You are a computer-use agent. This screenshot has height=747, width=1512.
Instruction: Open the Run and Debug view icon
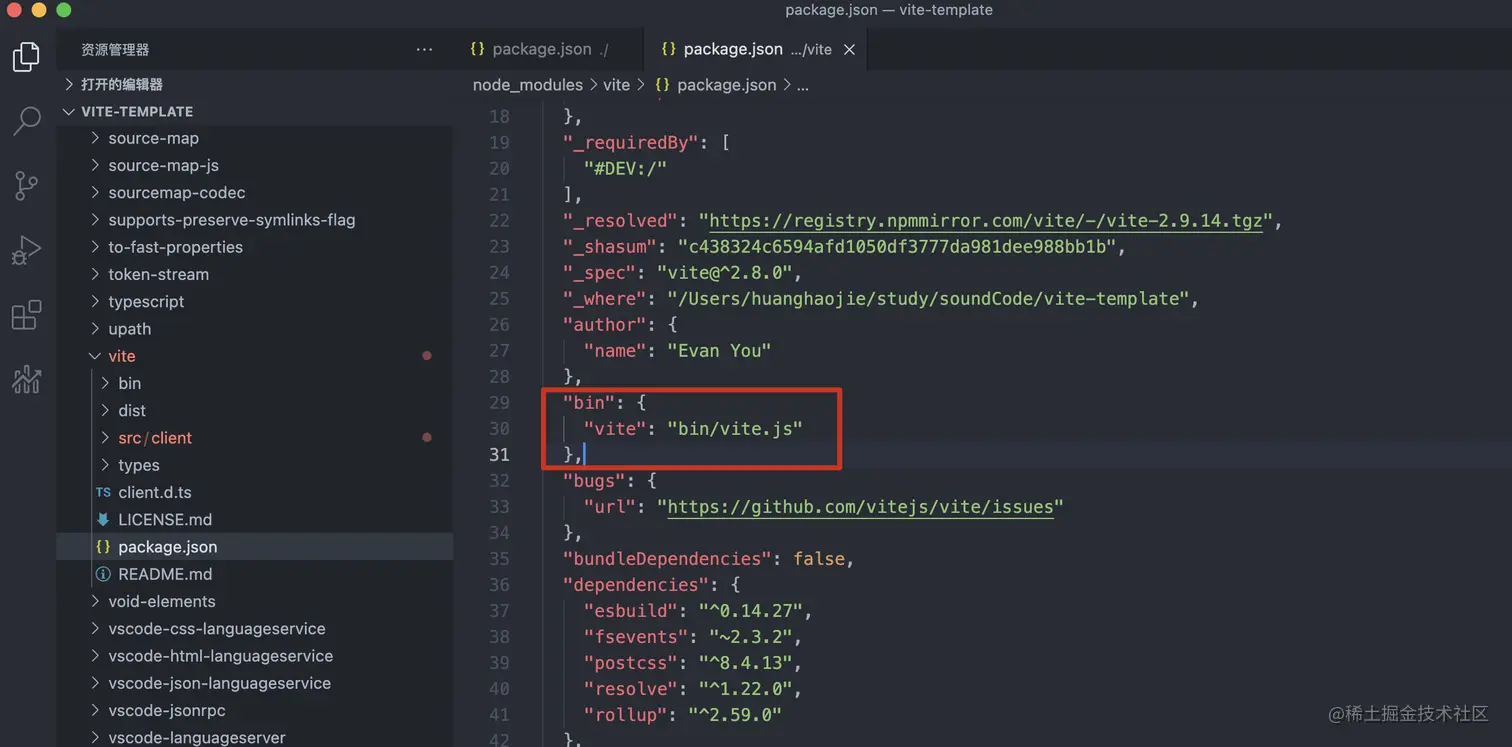click(26, 251)
